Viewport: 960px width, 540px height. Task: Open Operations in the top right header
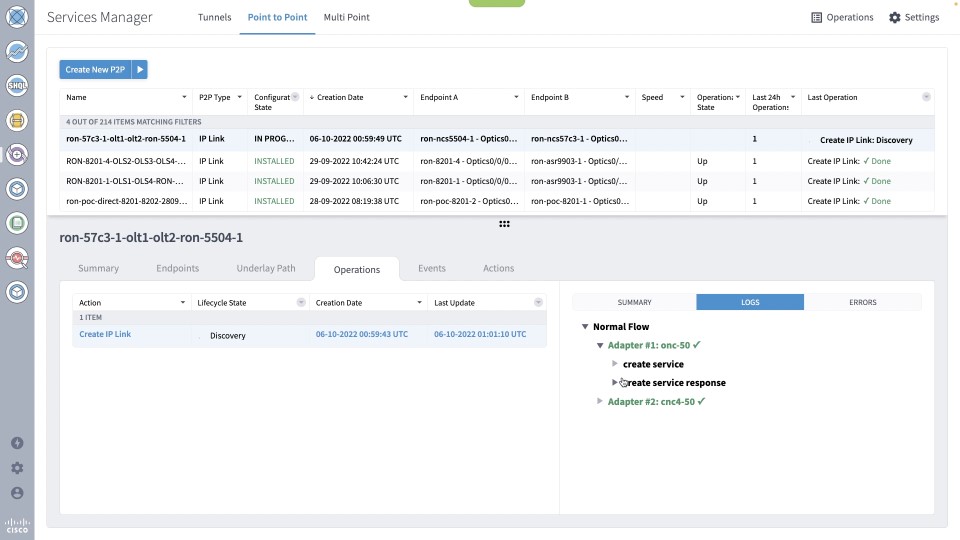pyautogui.click(x=842, y=18)
